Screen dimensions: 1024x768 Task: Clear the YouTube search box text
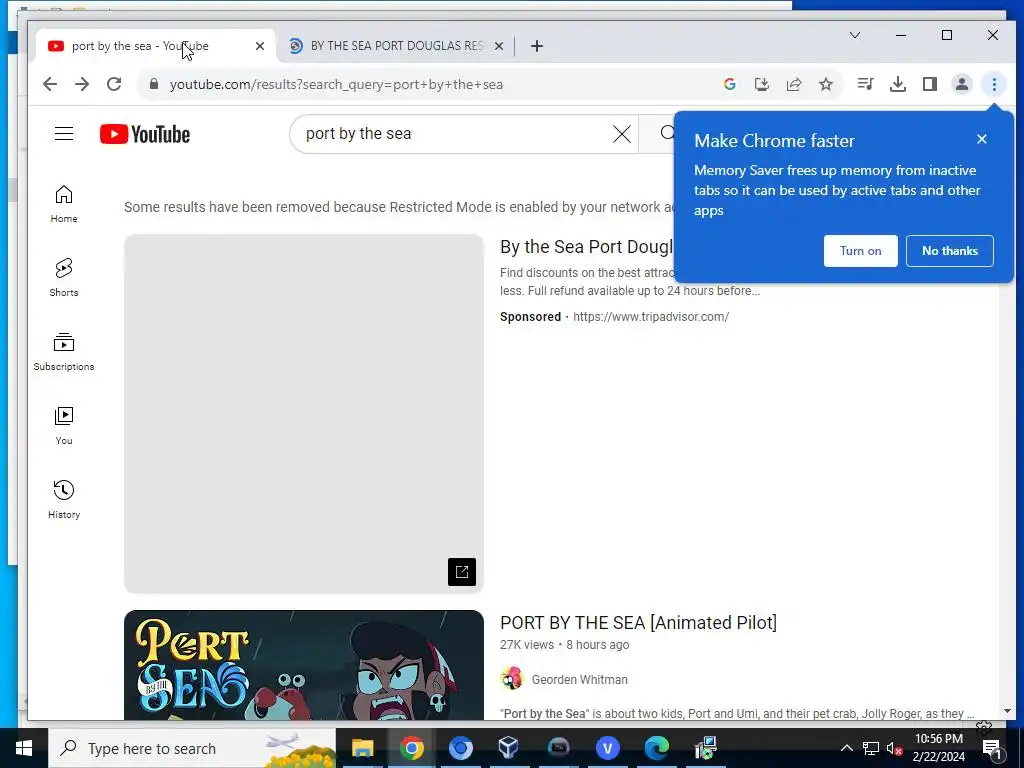[x=622, y=134]
